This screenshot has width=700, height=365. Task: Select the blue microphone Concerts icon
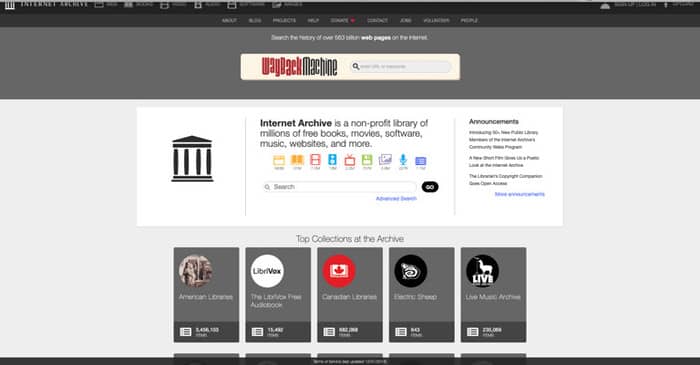(403, 160)
